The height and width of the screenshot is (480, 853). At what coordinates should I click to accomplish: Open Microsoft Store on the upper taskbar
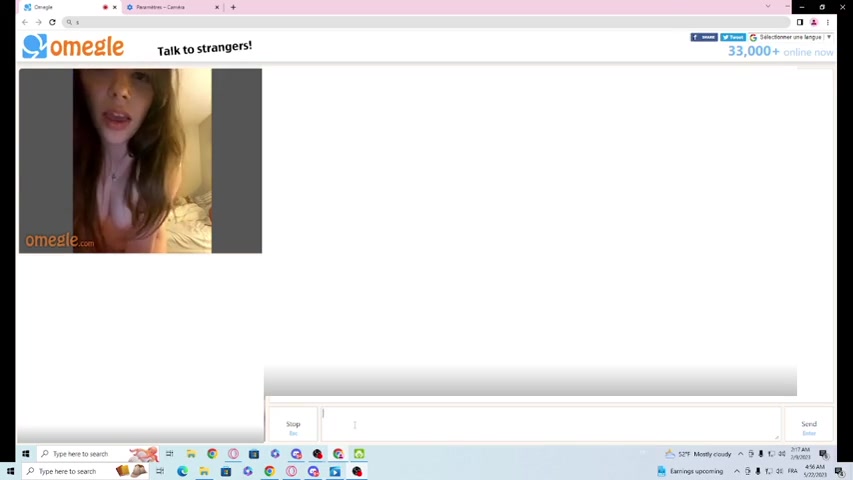[254, 454]
